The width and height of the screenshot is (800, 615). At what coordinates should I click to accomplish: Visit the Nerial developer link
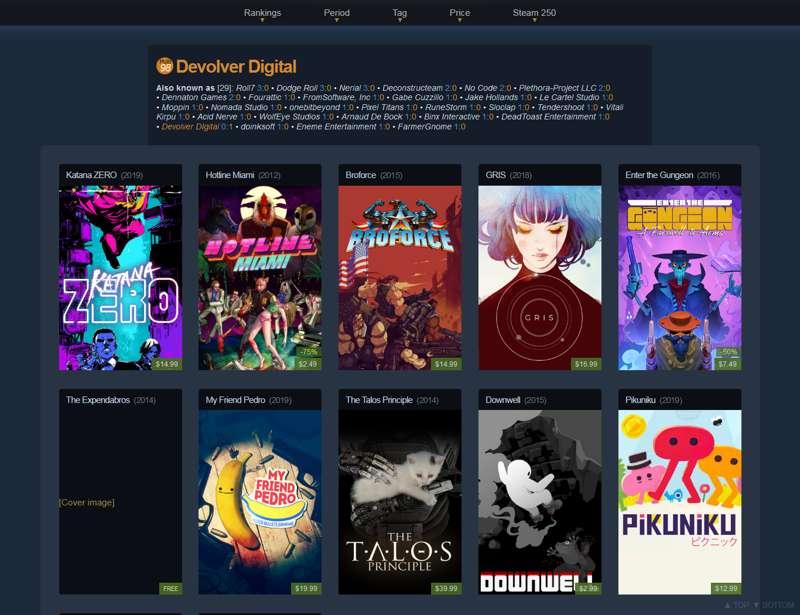[349, 88]
